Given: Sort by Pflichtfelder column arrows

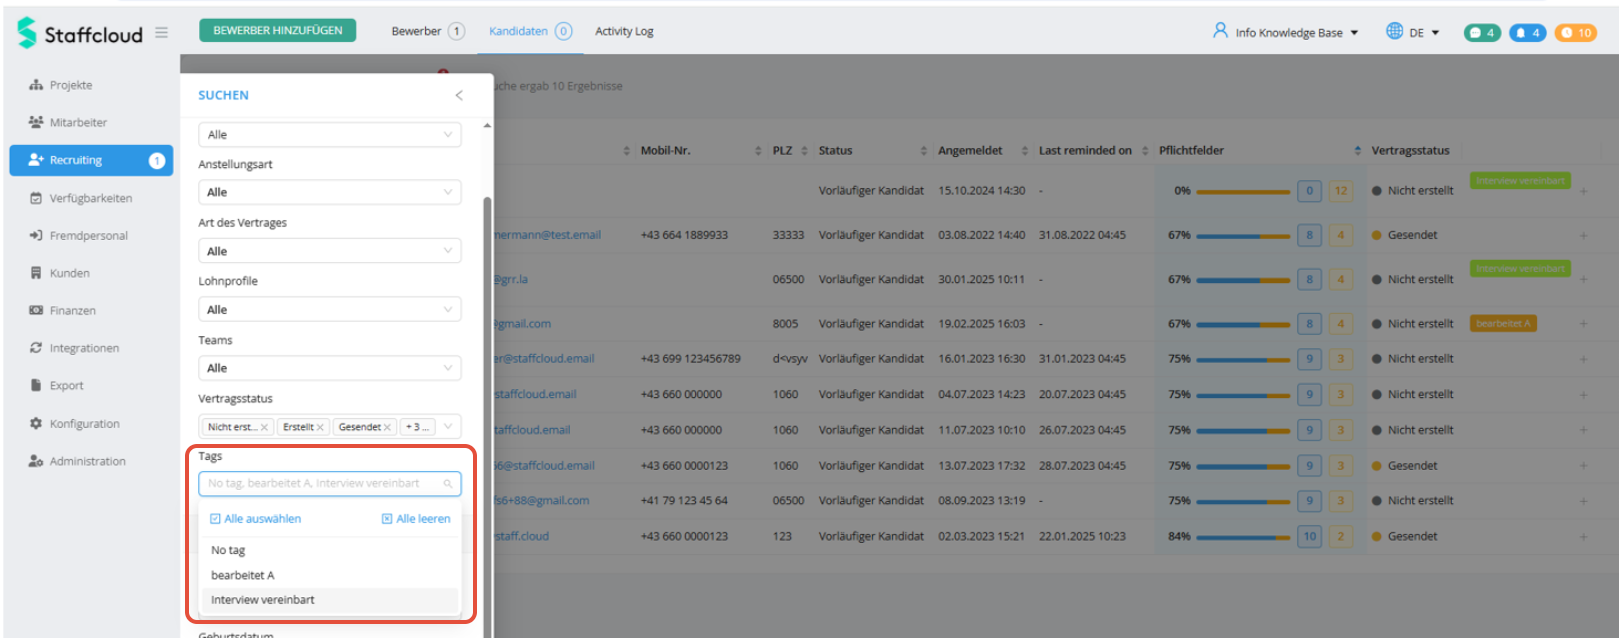Looking at the screenshot, I should pos(1357,151).
